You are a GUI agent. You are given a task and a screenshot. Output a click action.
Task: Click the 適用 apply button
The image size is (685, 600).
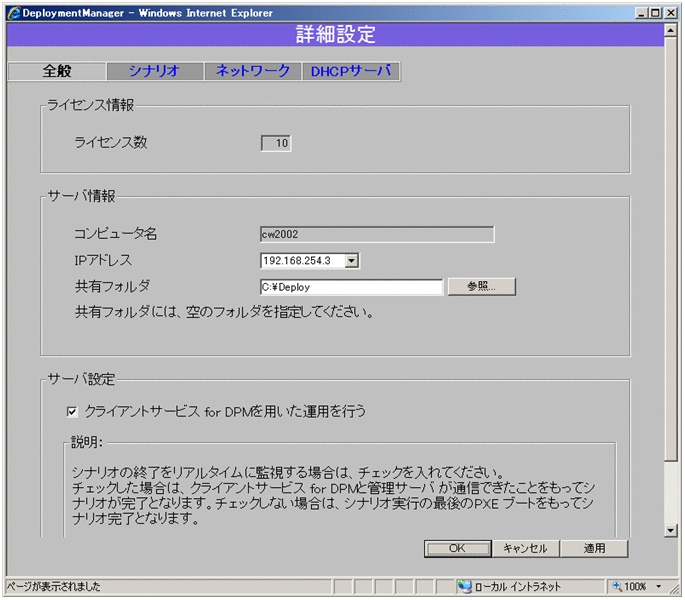click(x=594, y=548)
